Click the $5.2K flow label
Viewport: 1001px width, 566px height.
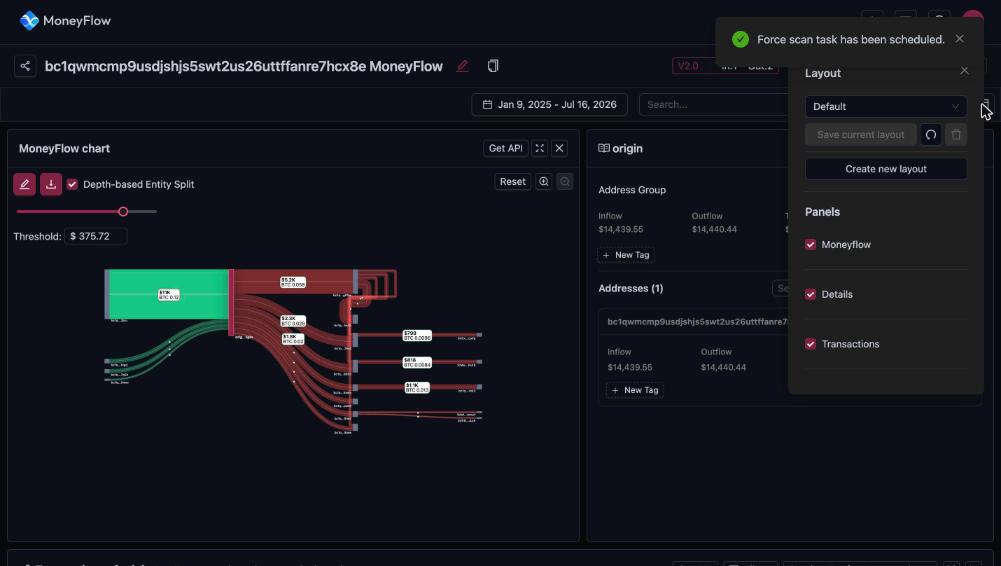tap(293, 282)
